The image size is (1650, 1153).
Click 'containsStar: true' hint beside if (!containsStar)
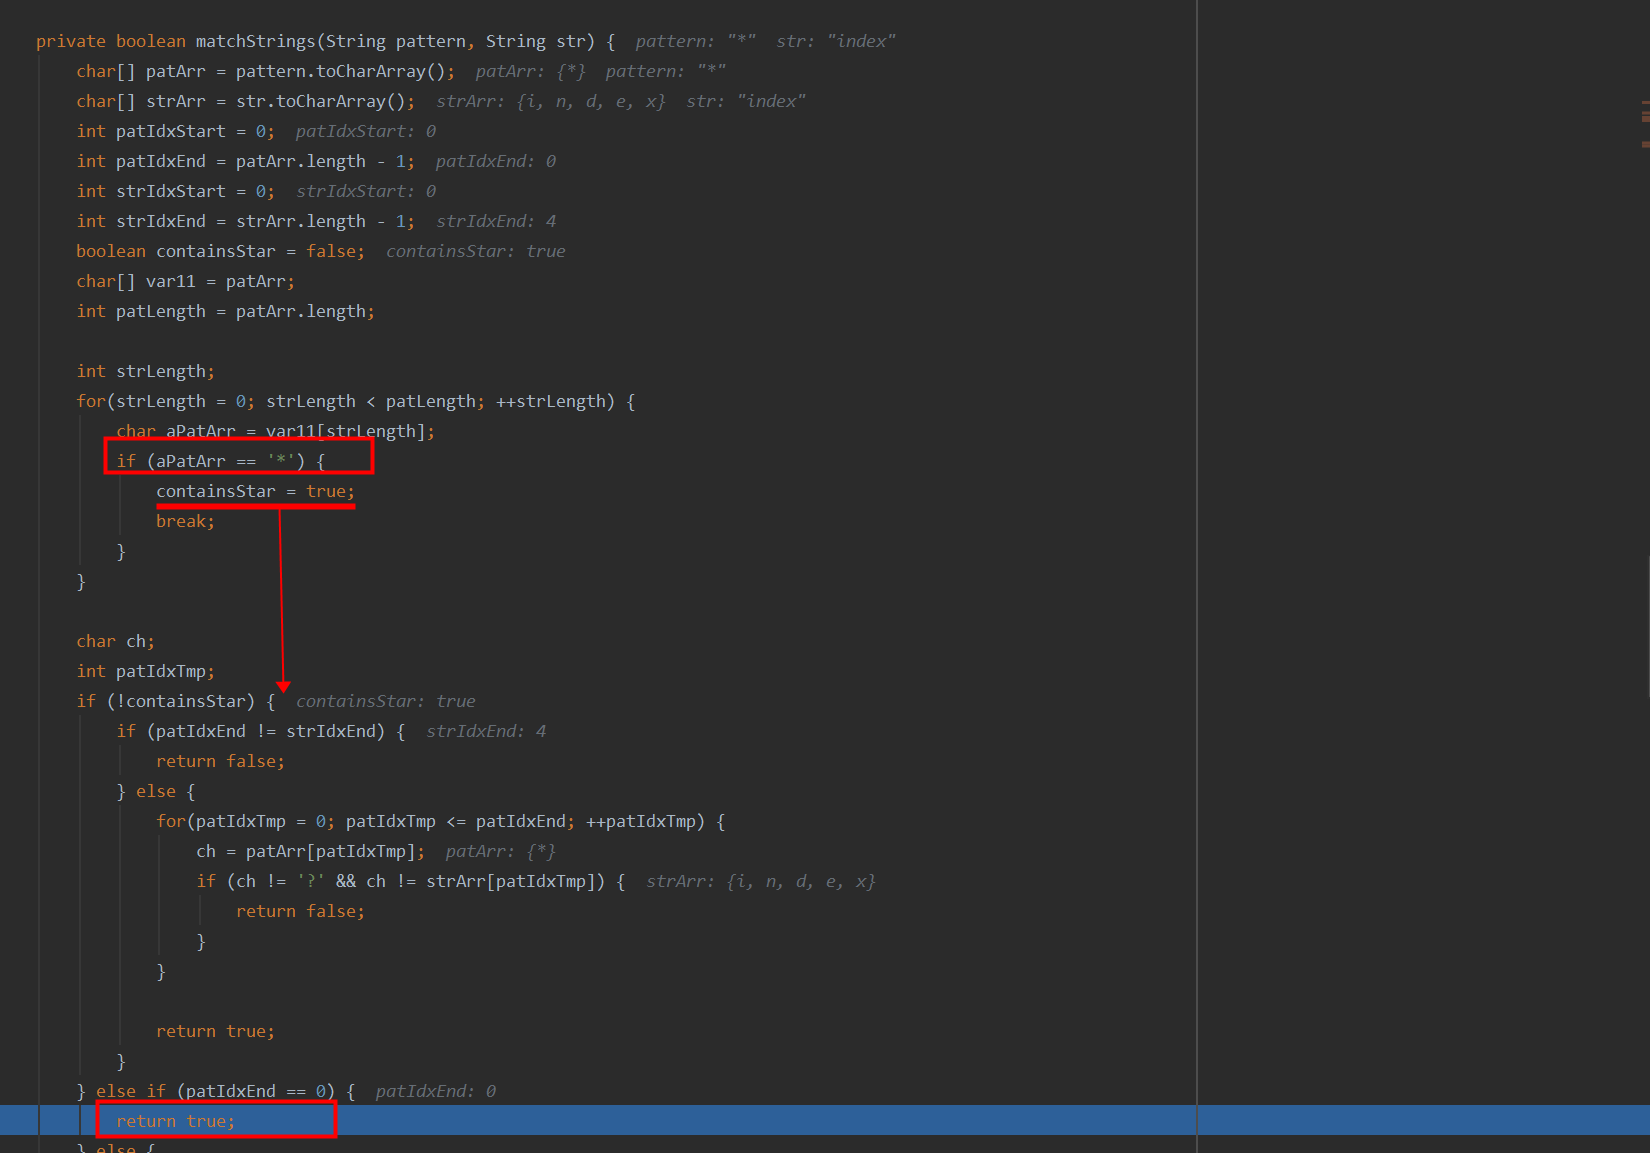(x=385, y=701)
